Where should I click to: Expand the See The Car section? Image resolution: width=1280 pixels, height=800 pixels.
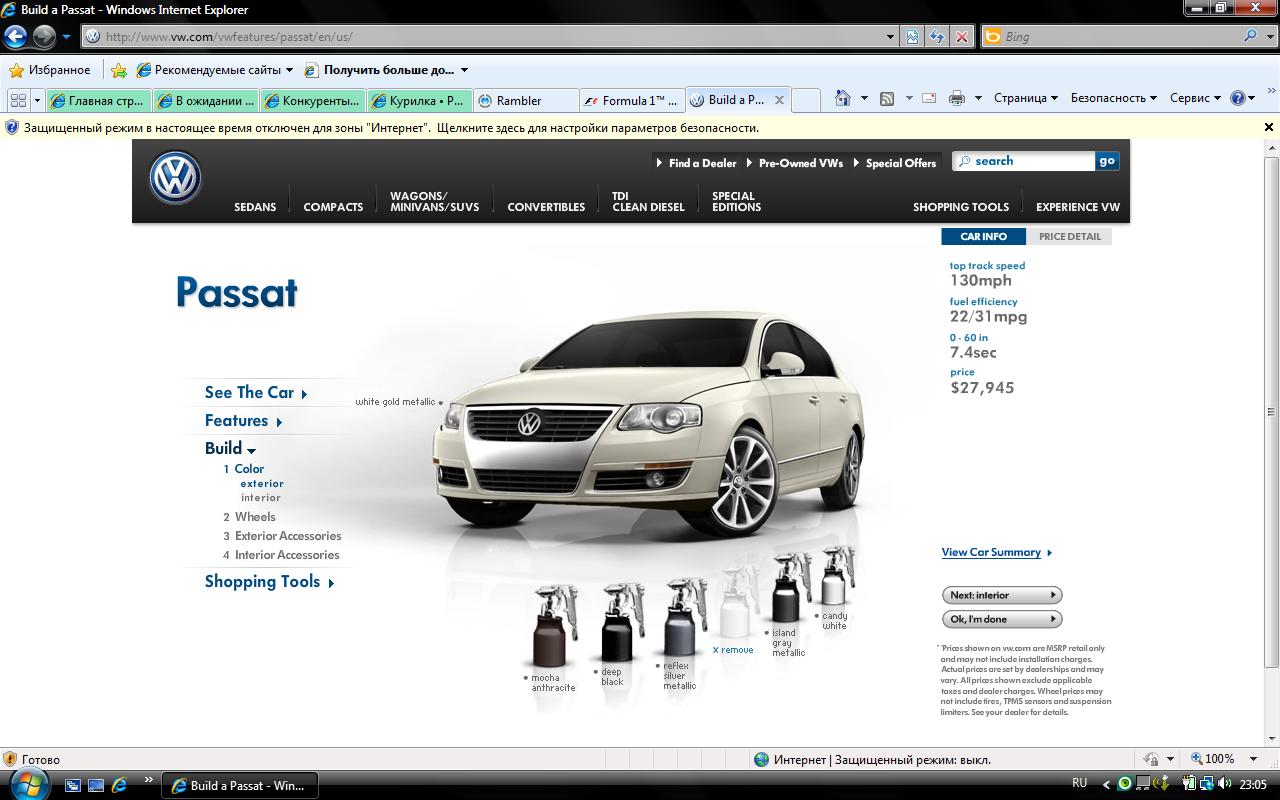click(255, 393)
